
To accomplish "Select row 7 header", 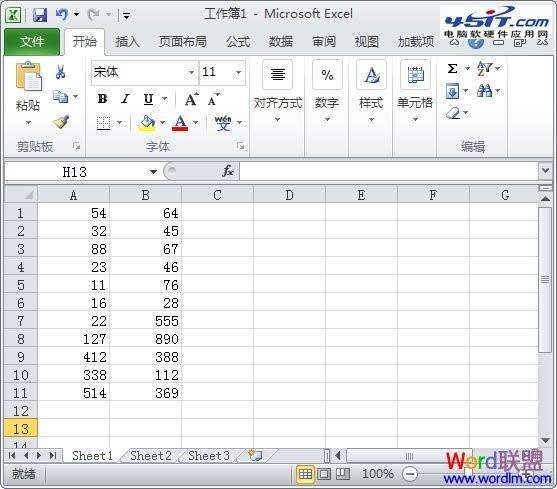I will click(x=21, y=321).
